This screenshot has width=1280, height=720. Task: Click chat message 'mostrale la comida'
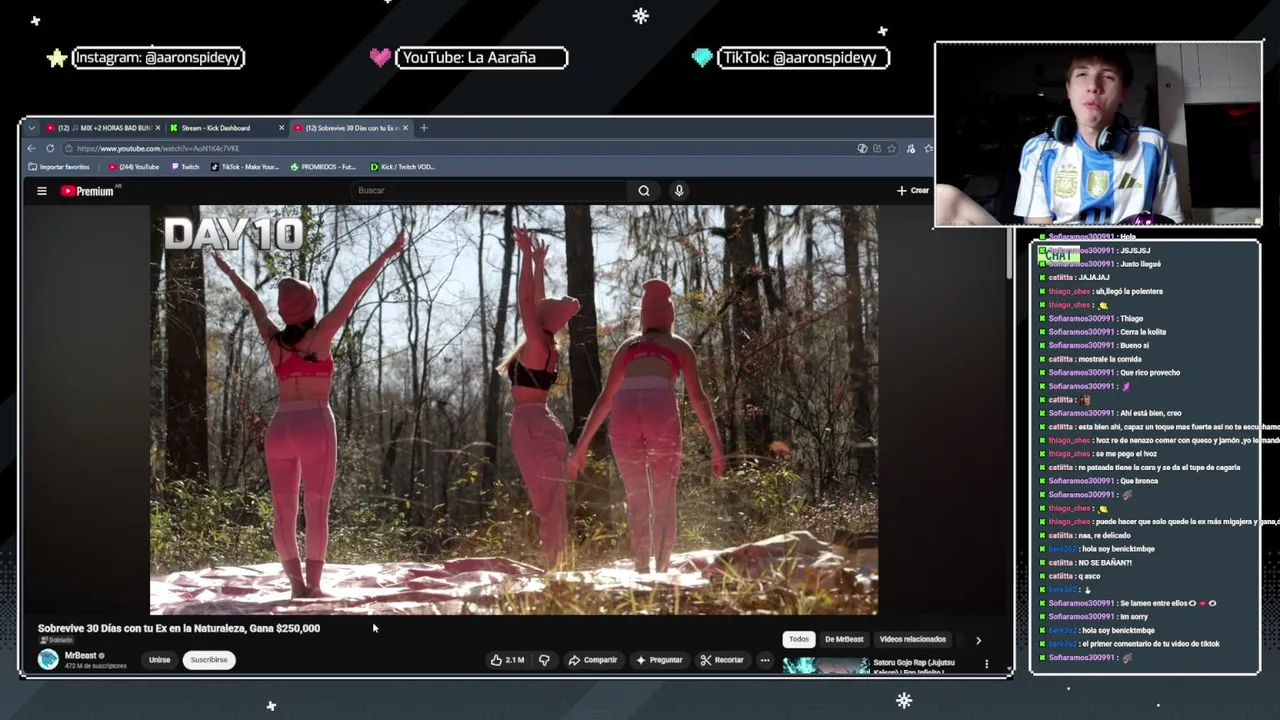pos(1110,359)
